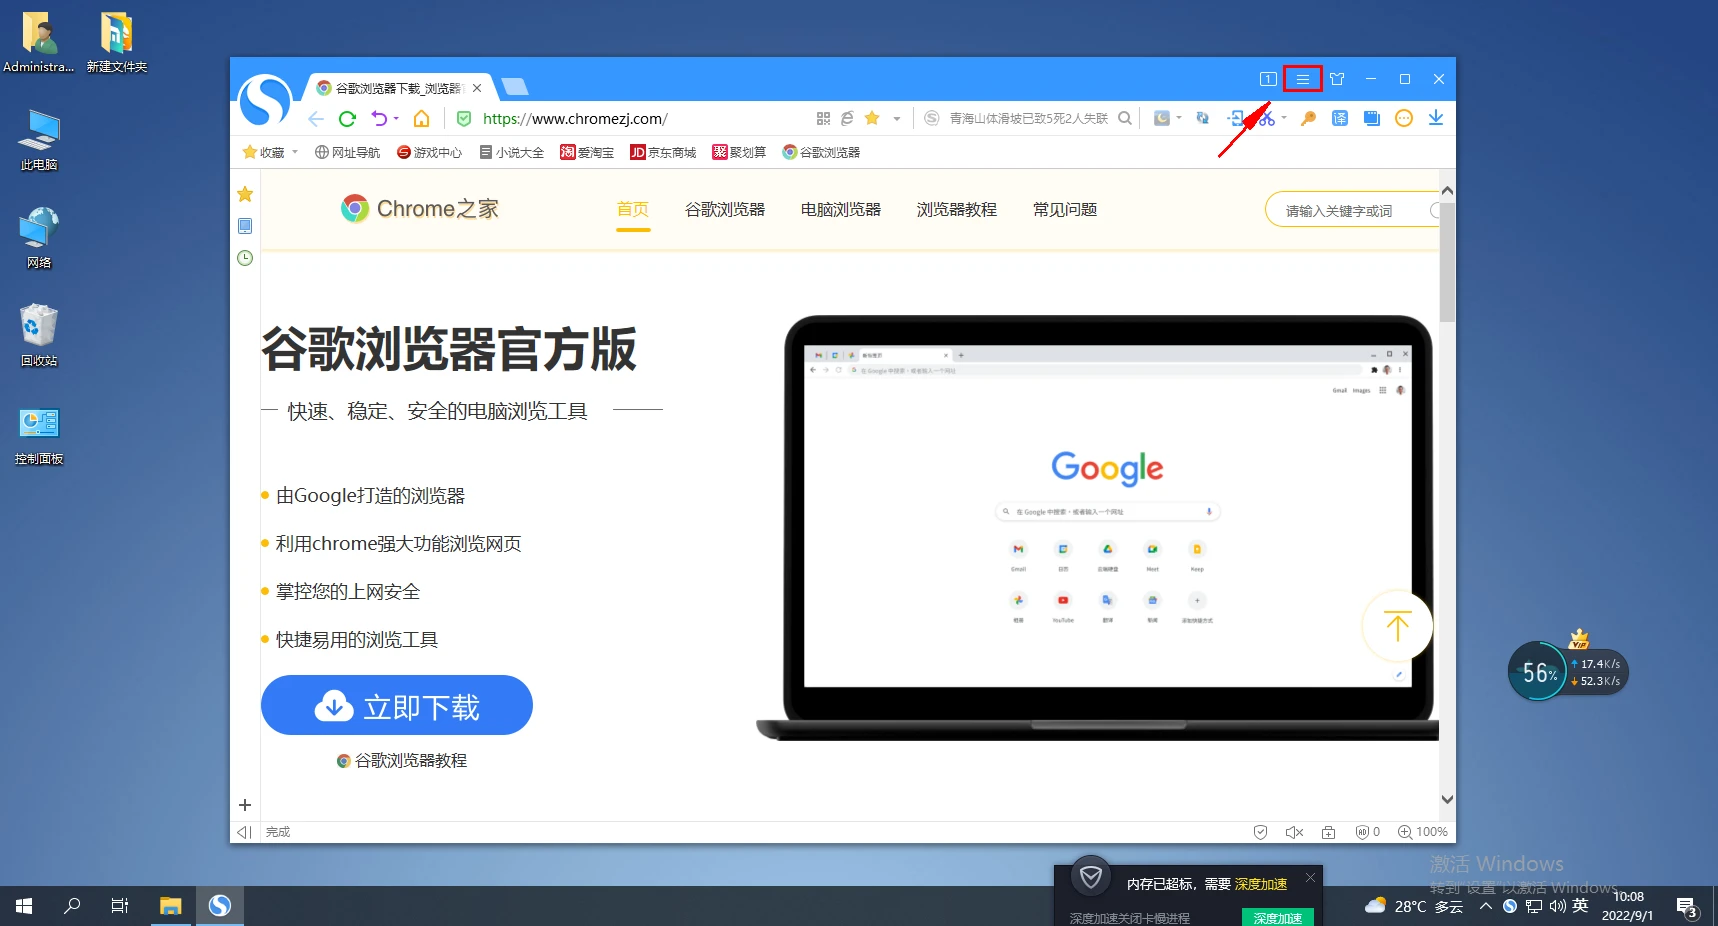Open history clock in left sidebar
1718x926 pixels.
[x=245, y=258]
